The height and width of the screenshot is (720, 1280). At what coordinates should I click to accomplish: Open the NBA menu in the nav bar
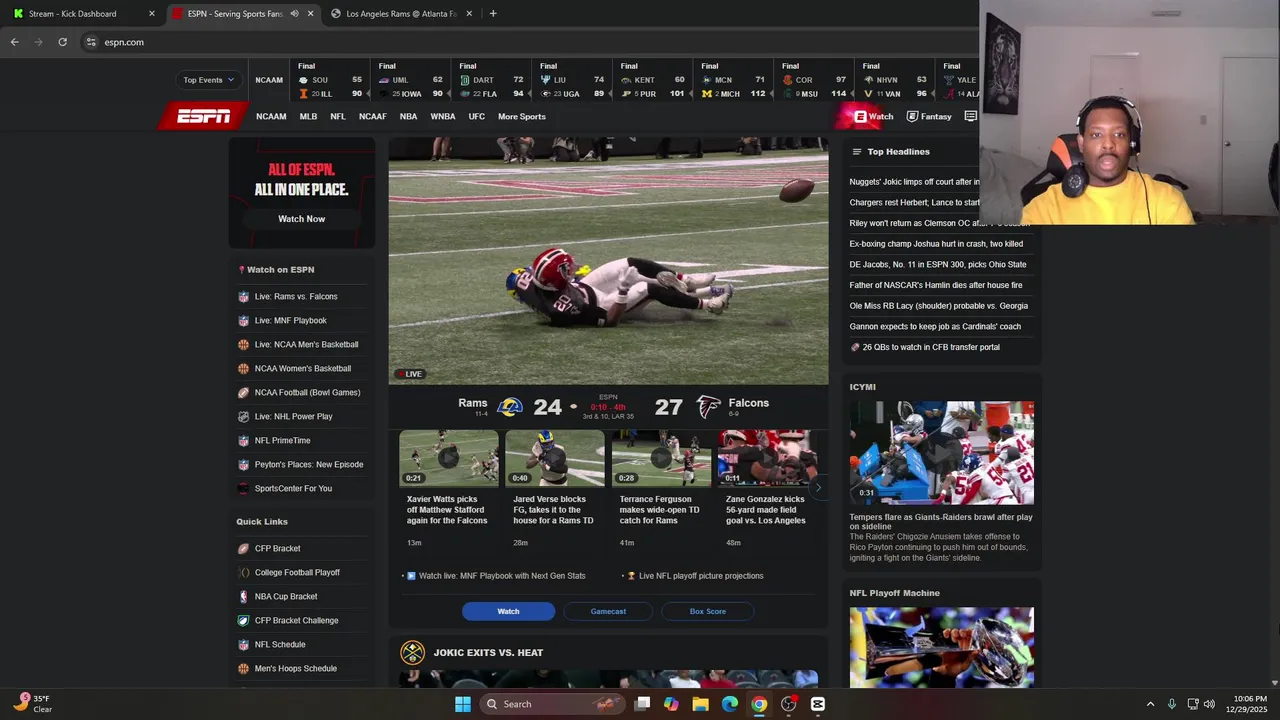(408, 117)
